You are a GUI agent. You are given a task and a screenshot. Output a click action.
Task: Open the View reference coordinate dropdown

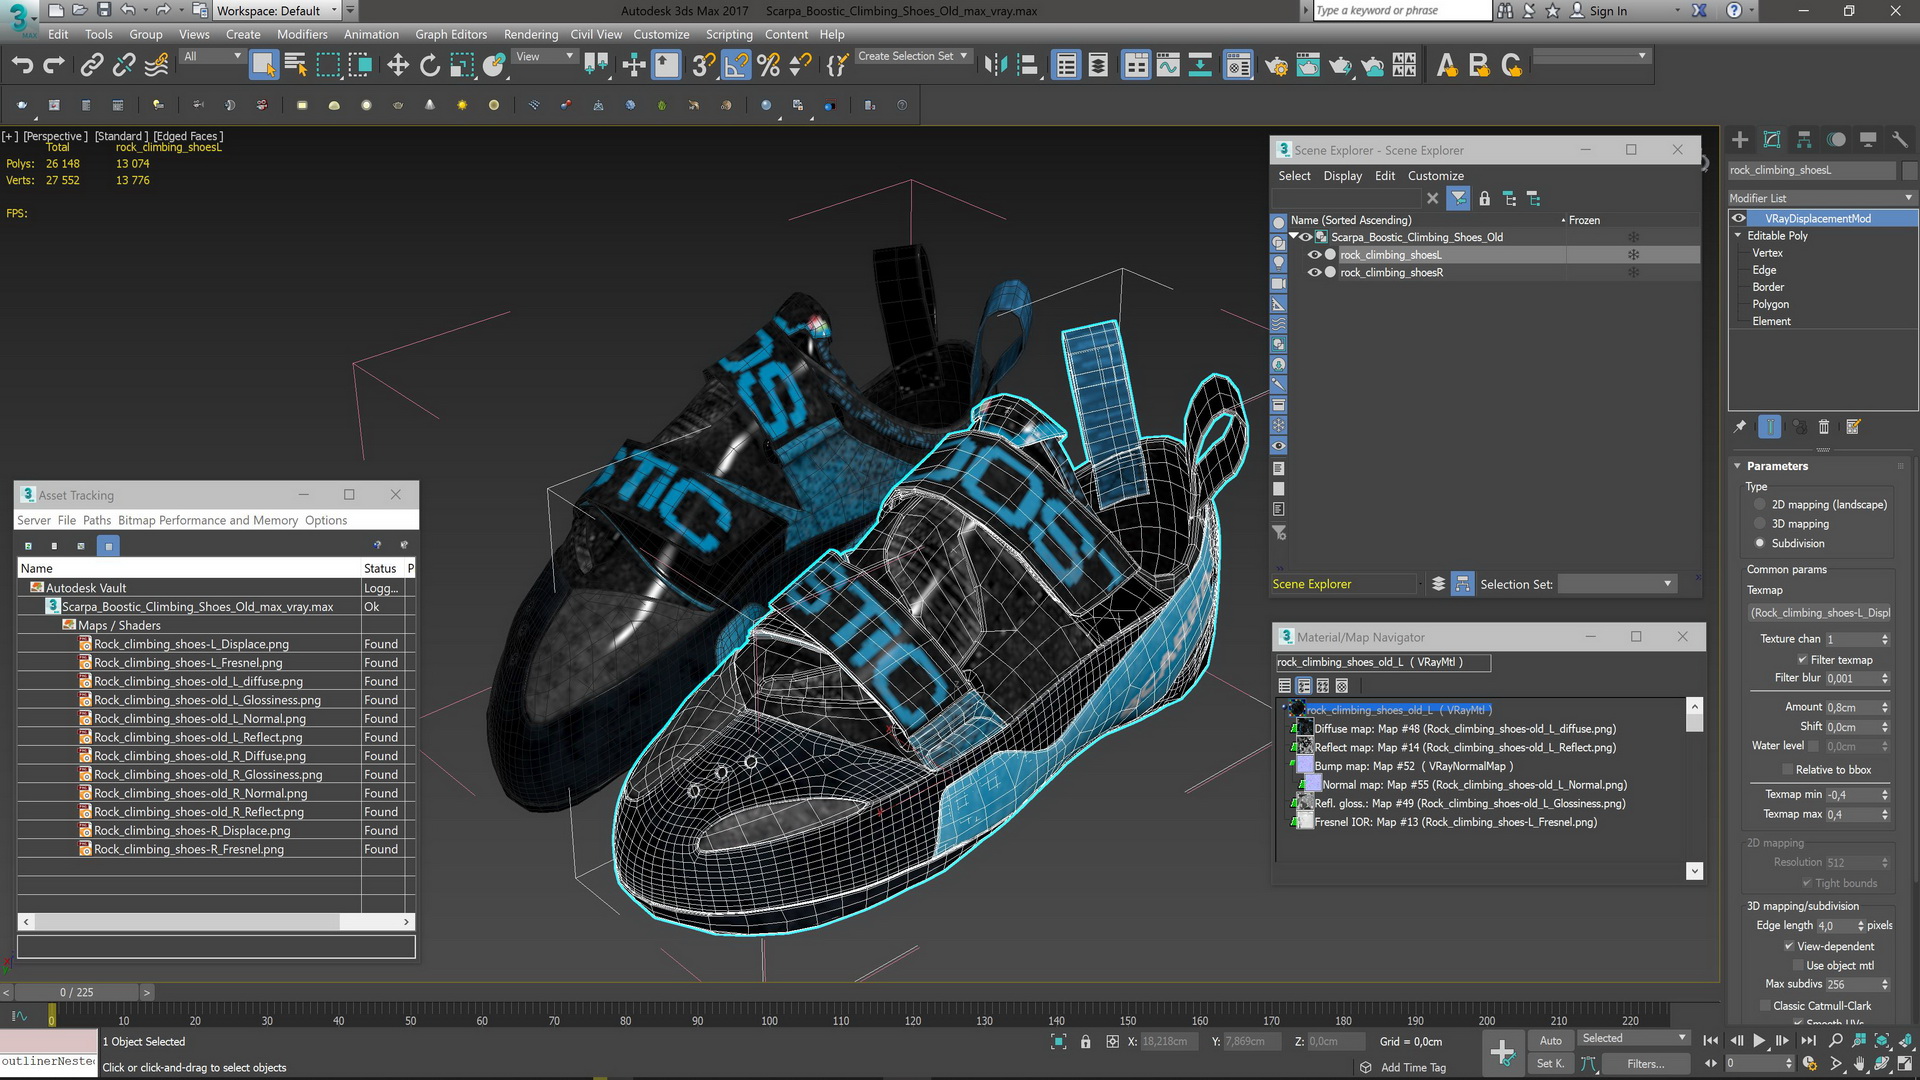pyautogui.click(x=544, y=57)
